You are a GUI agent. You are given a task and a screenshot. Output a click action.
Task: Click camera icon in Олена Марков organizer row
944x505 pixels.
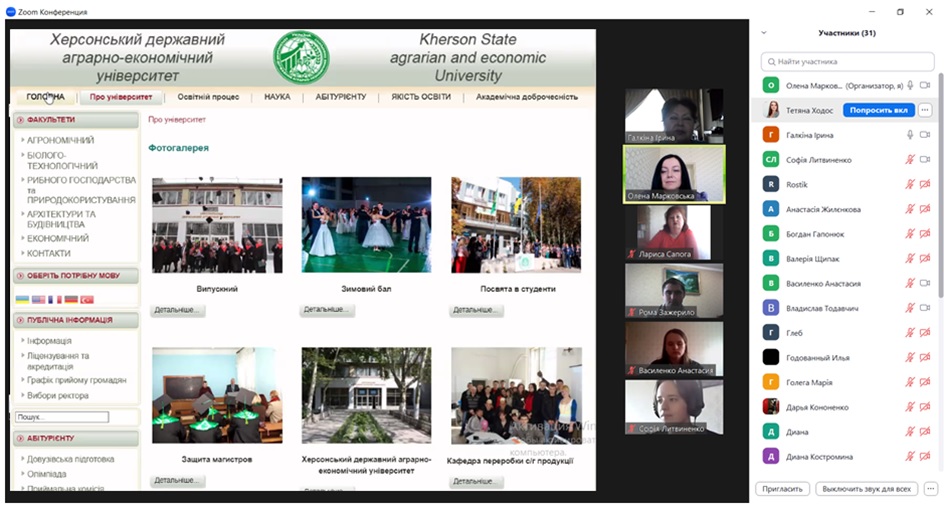coord(925,85)
